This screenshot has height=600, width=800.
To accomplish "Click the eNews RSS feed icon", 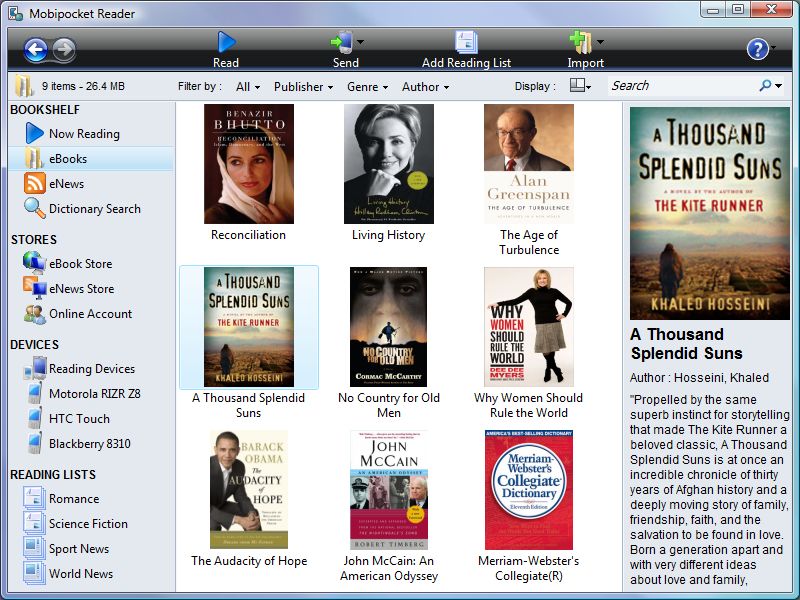I will (x=35, y=183).
